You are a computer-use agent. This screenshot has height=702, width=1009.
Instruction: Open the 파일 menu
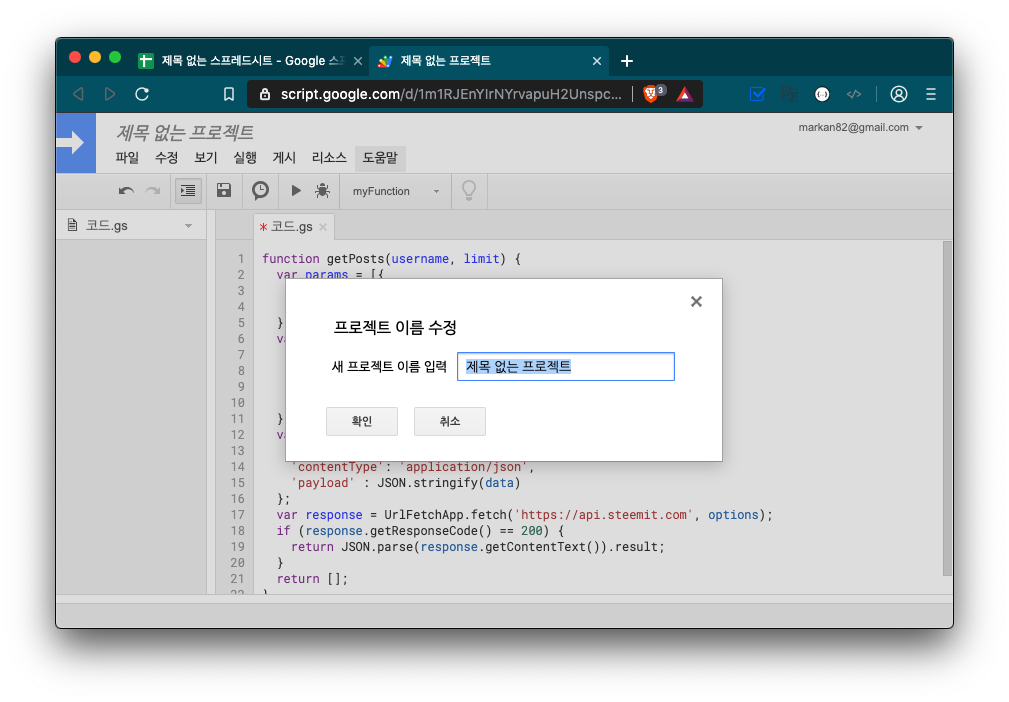pos(127,158)
